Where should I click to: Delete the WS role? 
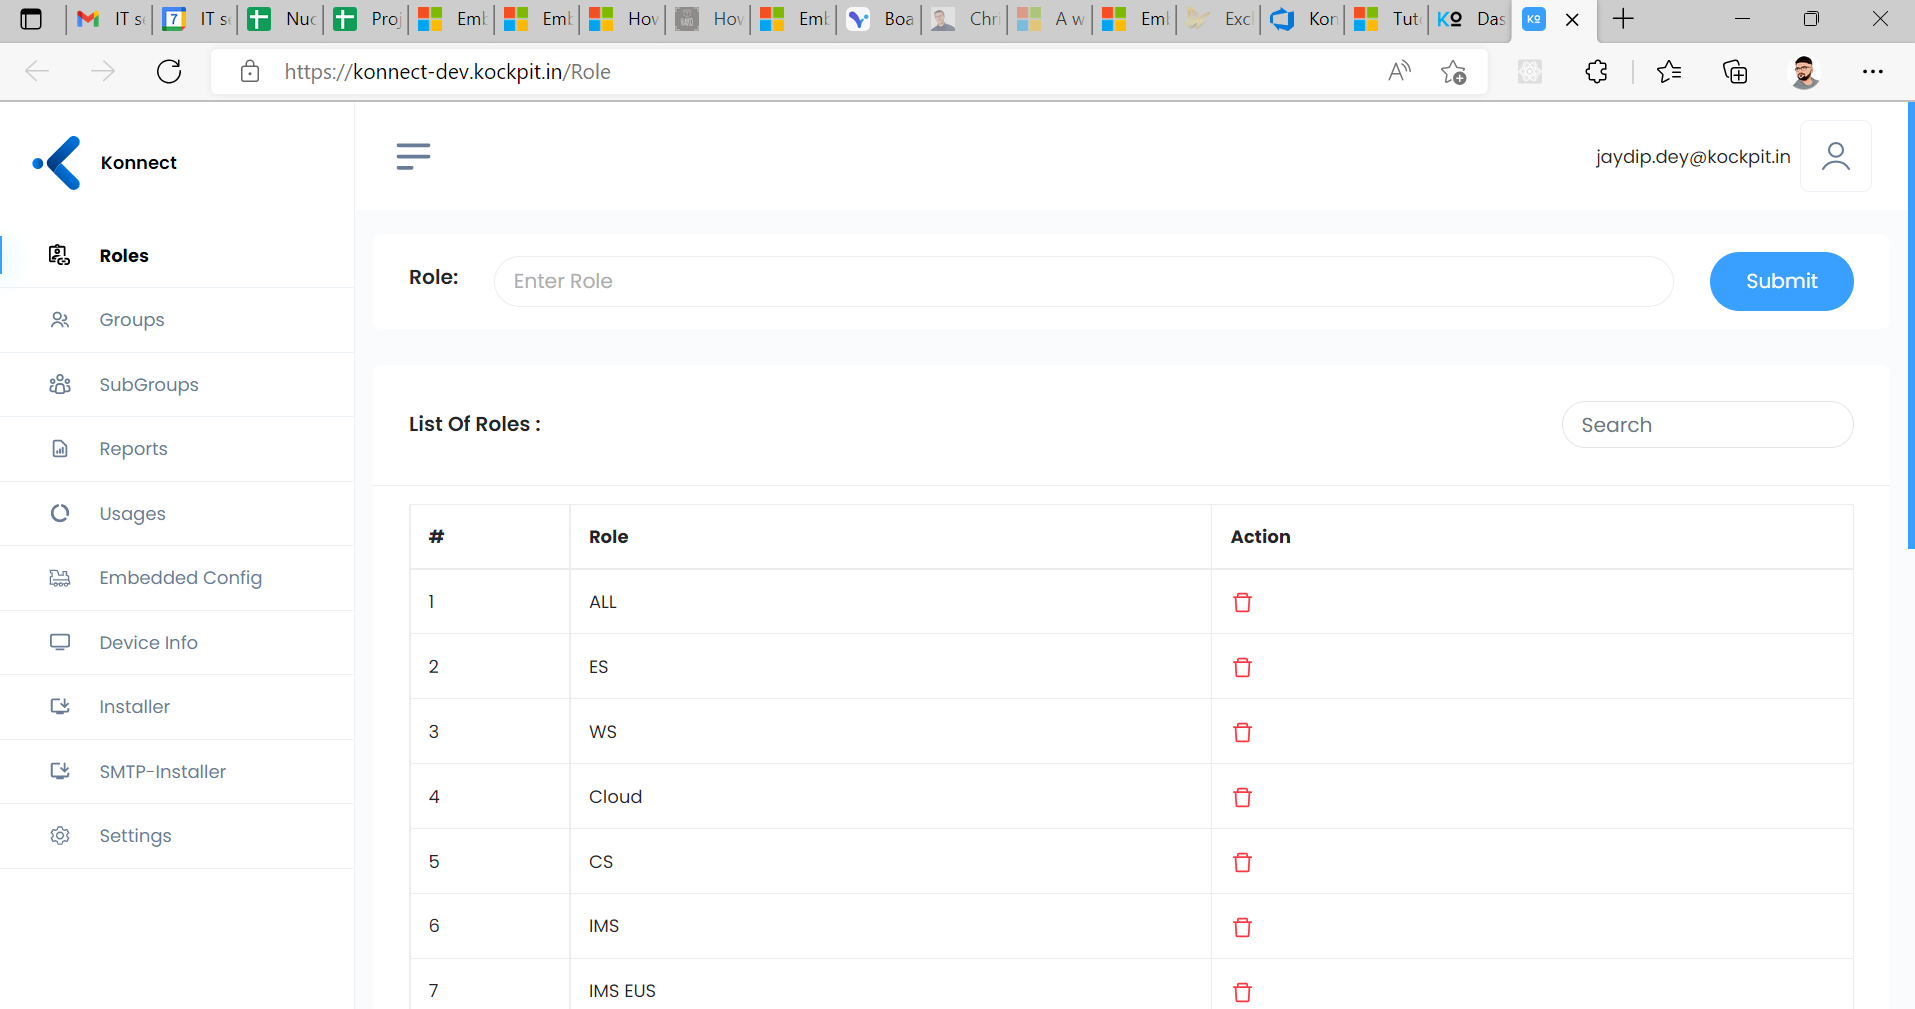pyautogui.click(x=1242, y=732)
